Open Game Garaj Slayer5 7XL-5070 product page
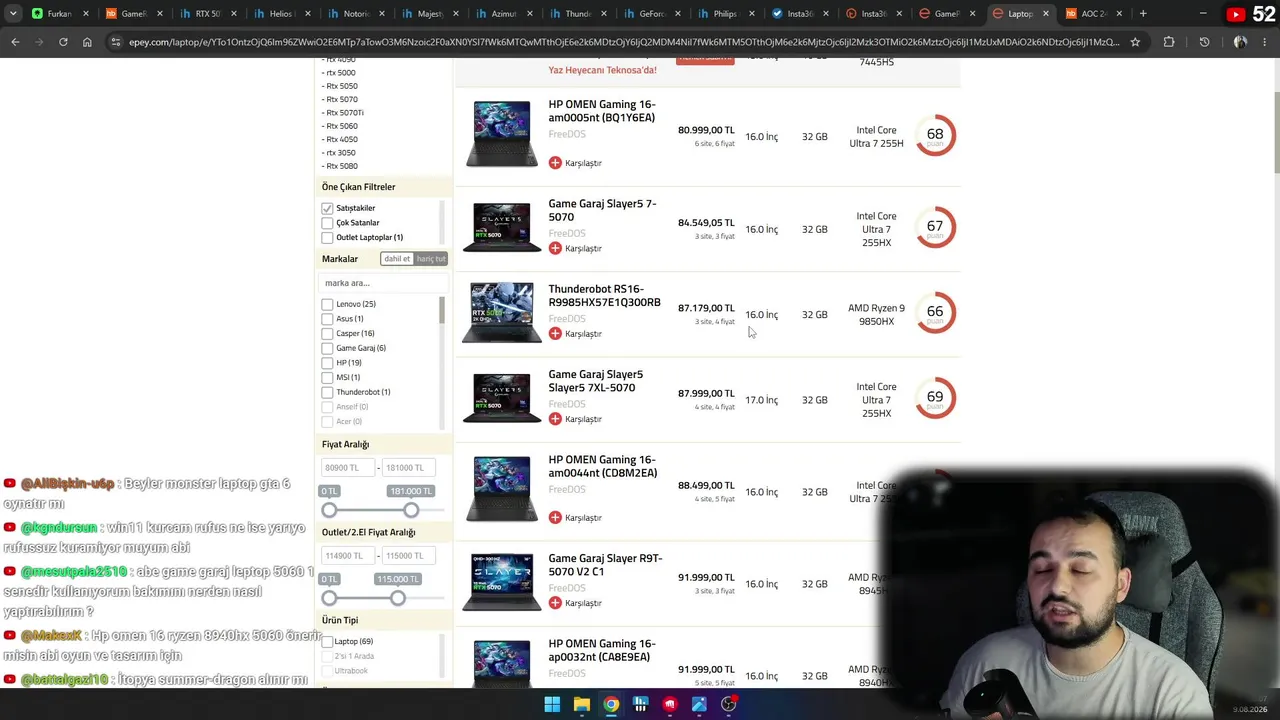Viewport: 1280px width, 720px height. coord(596,381)
